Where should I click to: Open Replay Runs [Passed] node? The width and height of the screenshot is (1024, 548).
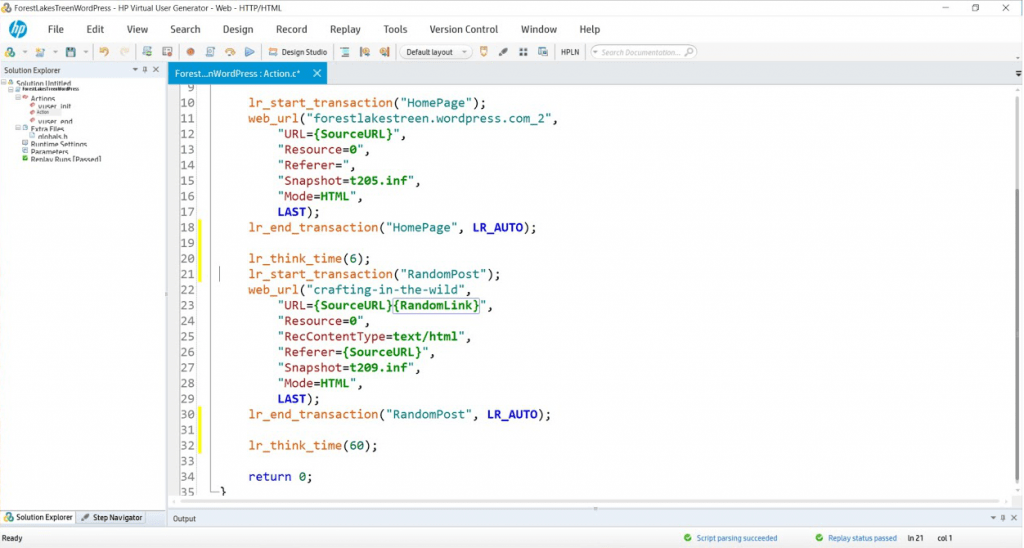[x=65, y=159]
